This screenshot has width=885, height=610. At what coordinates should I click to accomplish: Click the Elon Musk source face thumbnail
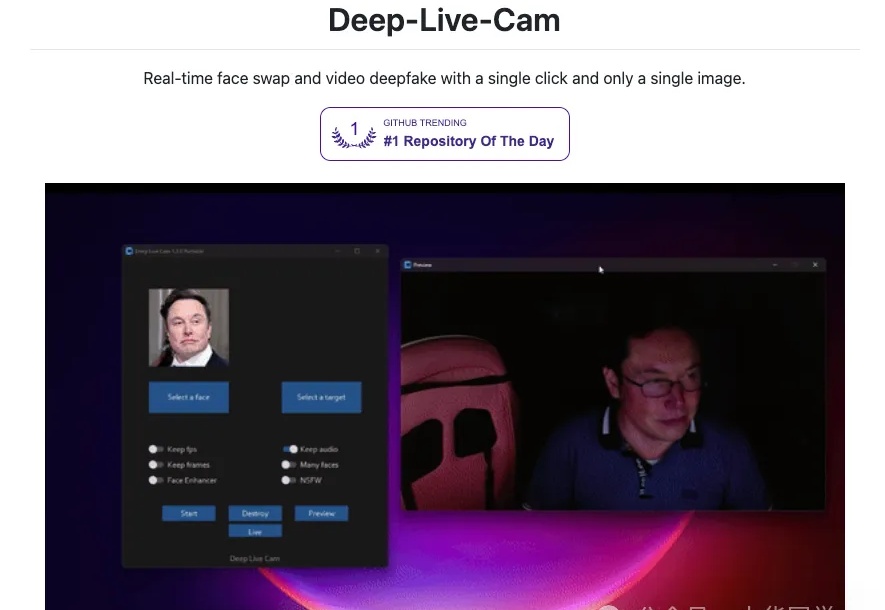[x=188, y=326]
